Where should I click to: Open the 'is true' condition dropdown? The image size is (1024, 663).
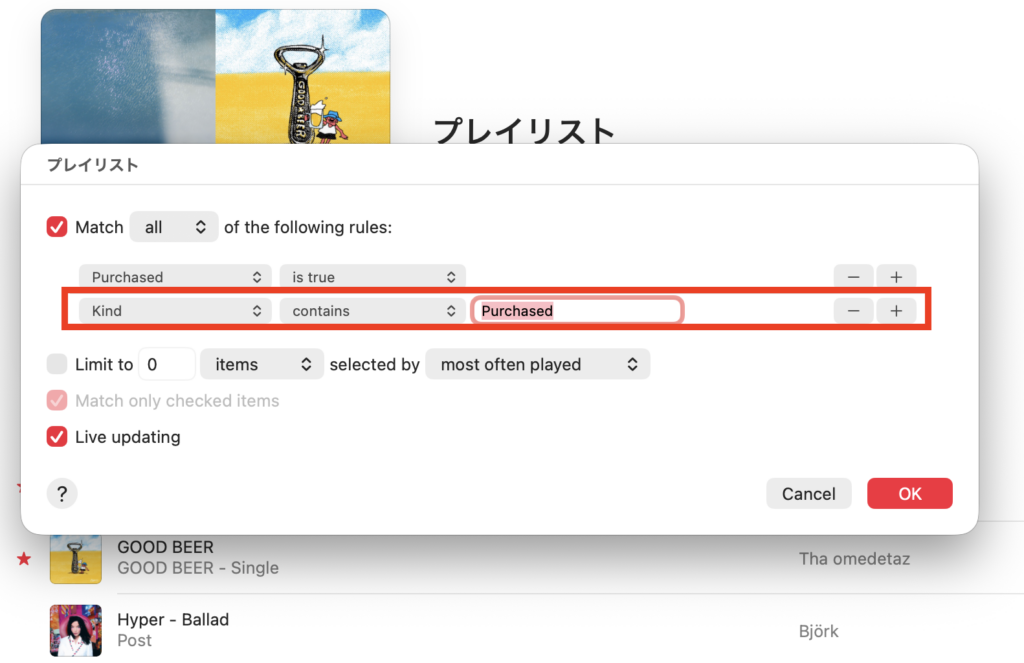tap(372, 277)
